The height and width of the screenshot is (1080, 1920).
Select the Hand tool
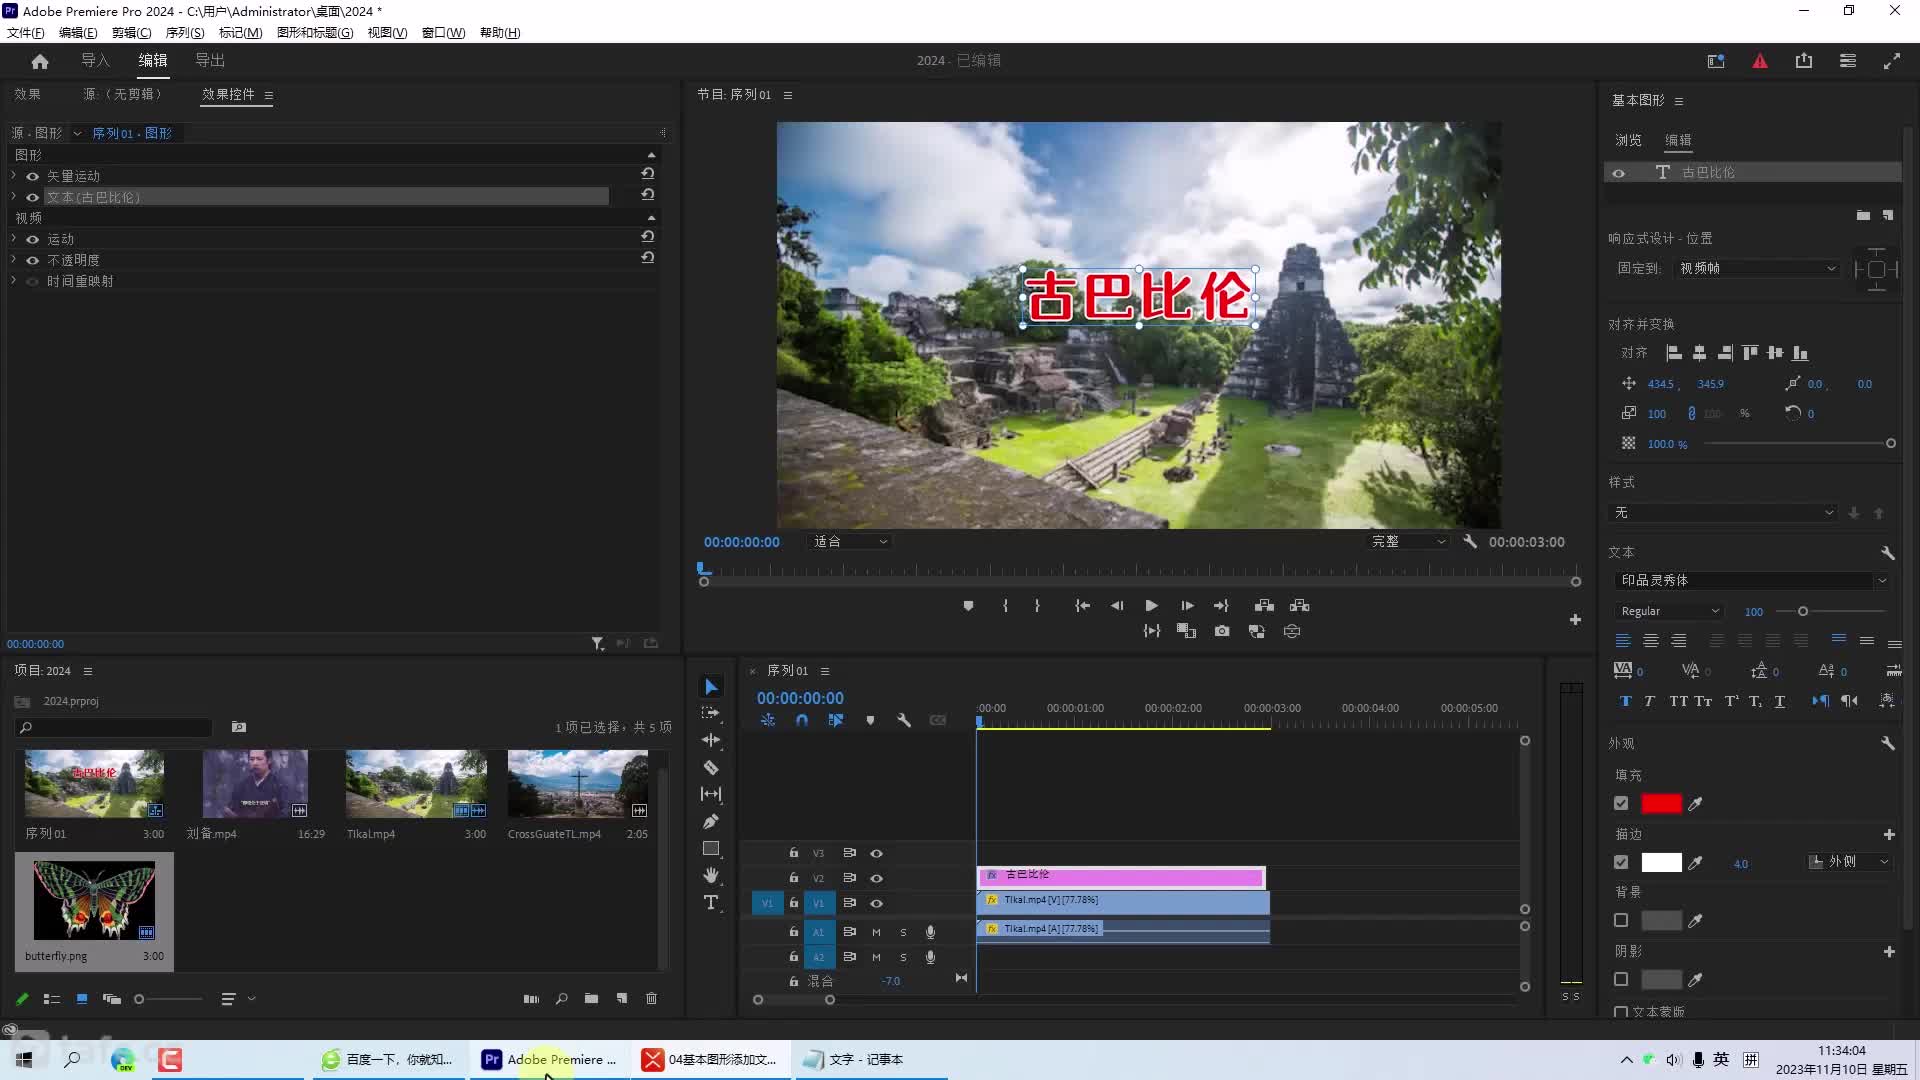[711, 875]
